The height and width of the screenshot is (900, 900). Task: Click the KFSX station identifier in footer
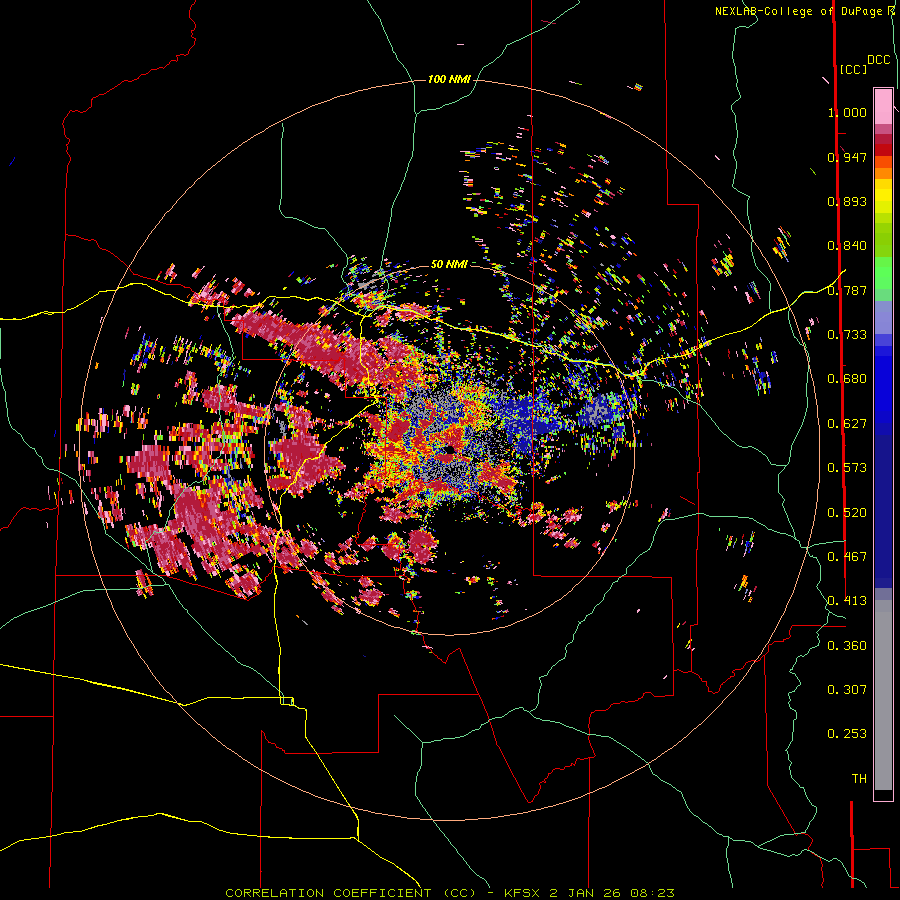pyautogui.click(x=522, y=893)
